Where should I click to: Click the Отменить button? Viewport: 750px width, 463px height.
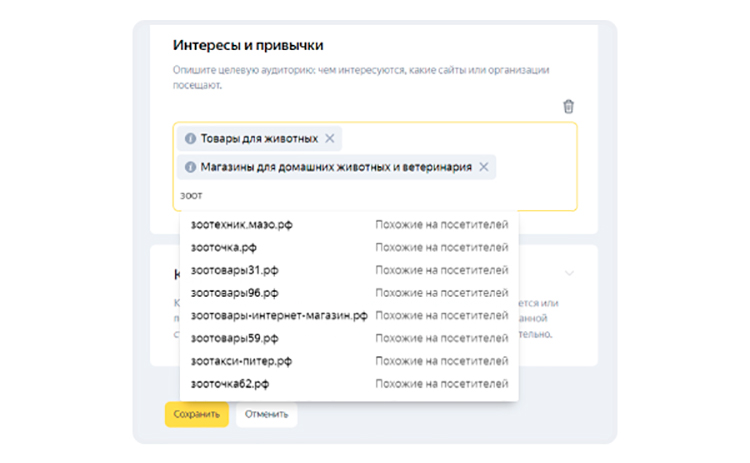[266, 414]
